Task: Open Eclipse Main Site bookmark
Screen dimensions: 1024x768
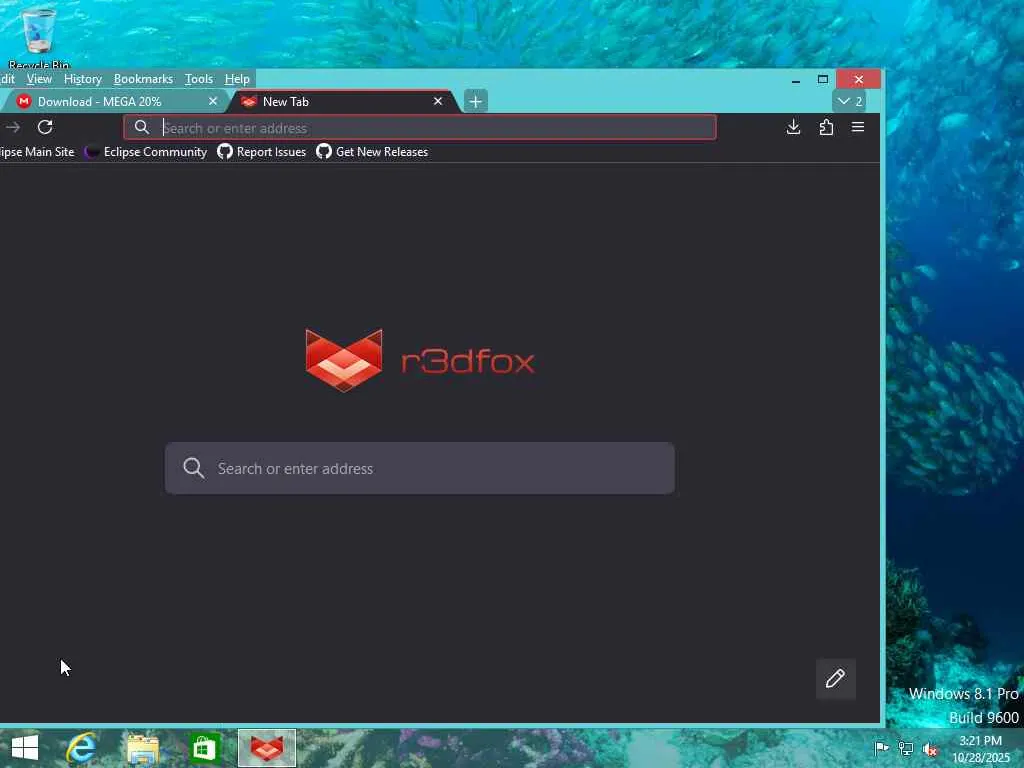Action: (37, 152)
